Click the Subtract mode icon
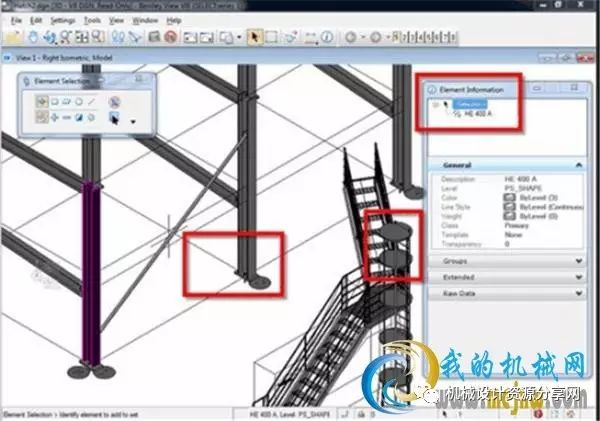 click(66, 118)
